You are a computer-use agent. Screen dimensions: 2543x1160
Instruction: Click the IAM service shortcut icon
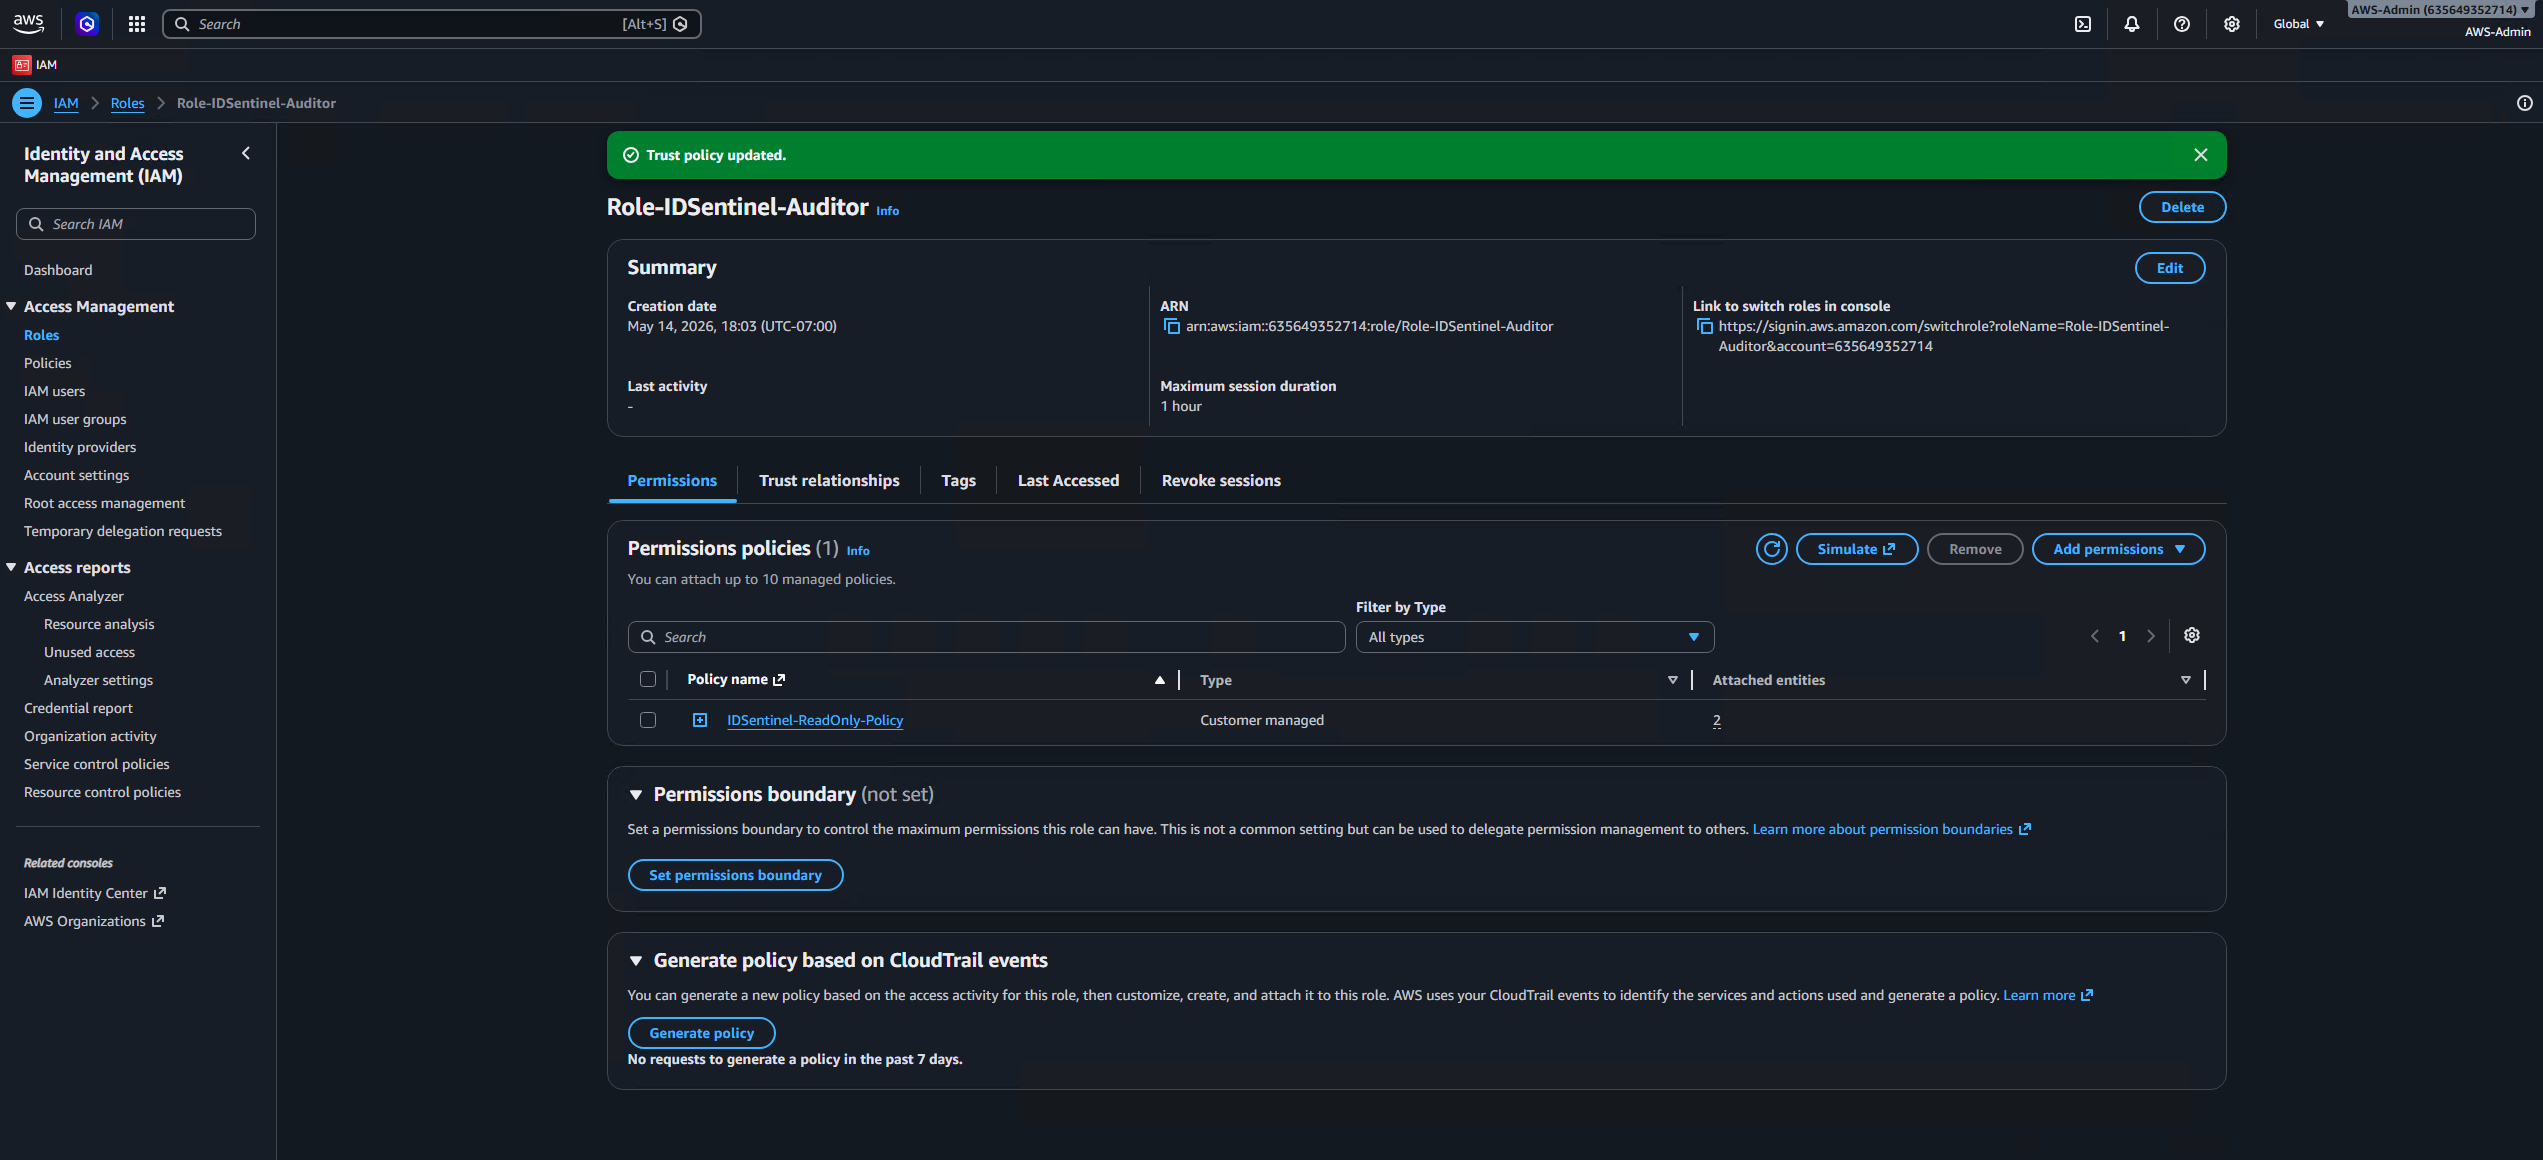22,65
